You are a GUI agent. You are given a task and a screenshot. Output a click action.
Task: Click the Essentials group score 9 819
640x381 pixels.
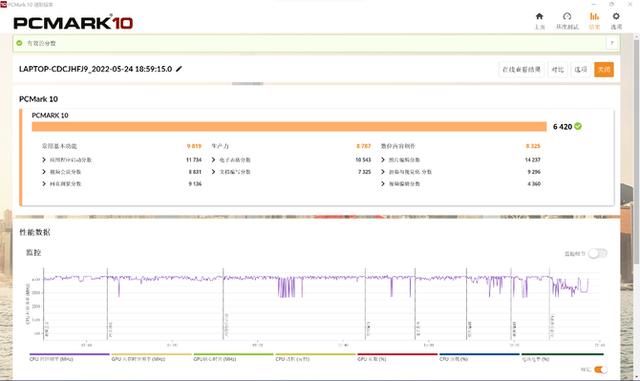point(194,146)
